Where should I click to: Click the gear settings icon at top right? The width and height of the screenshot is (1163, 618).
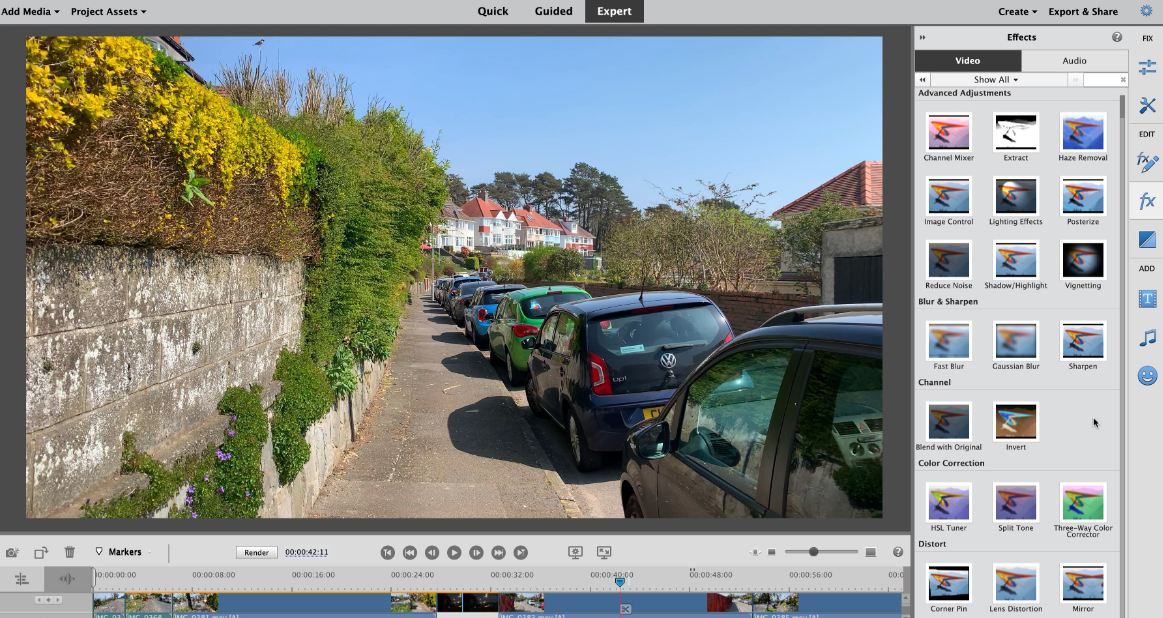pos(1146,10)
